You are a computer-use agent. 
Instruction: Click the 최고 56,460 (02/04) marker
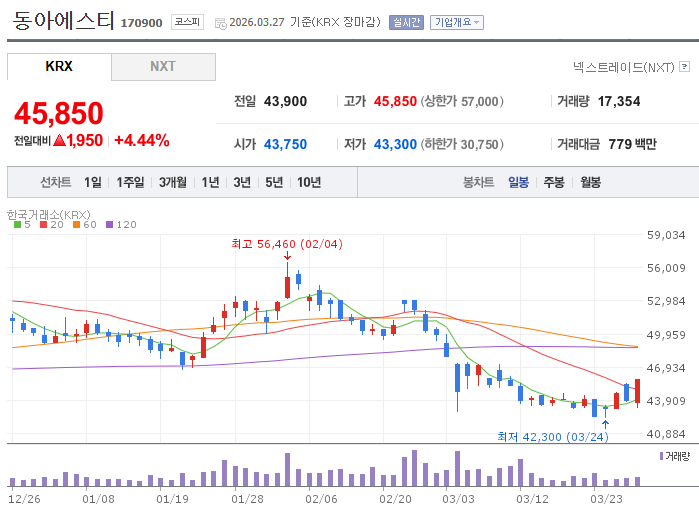[x=287, y=244]
